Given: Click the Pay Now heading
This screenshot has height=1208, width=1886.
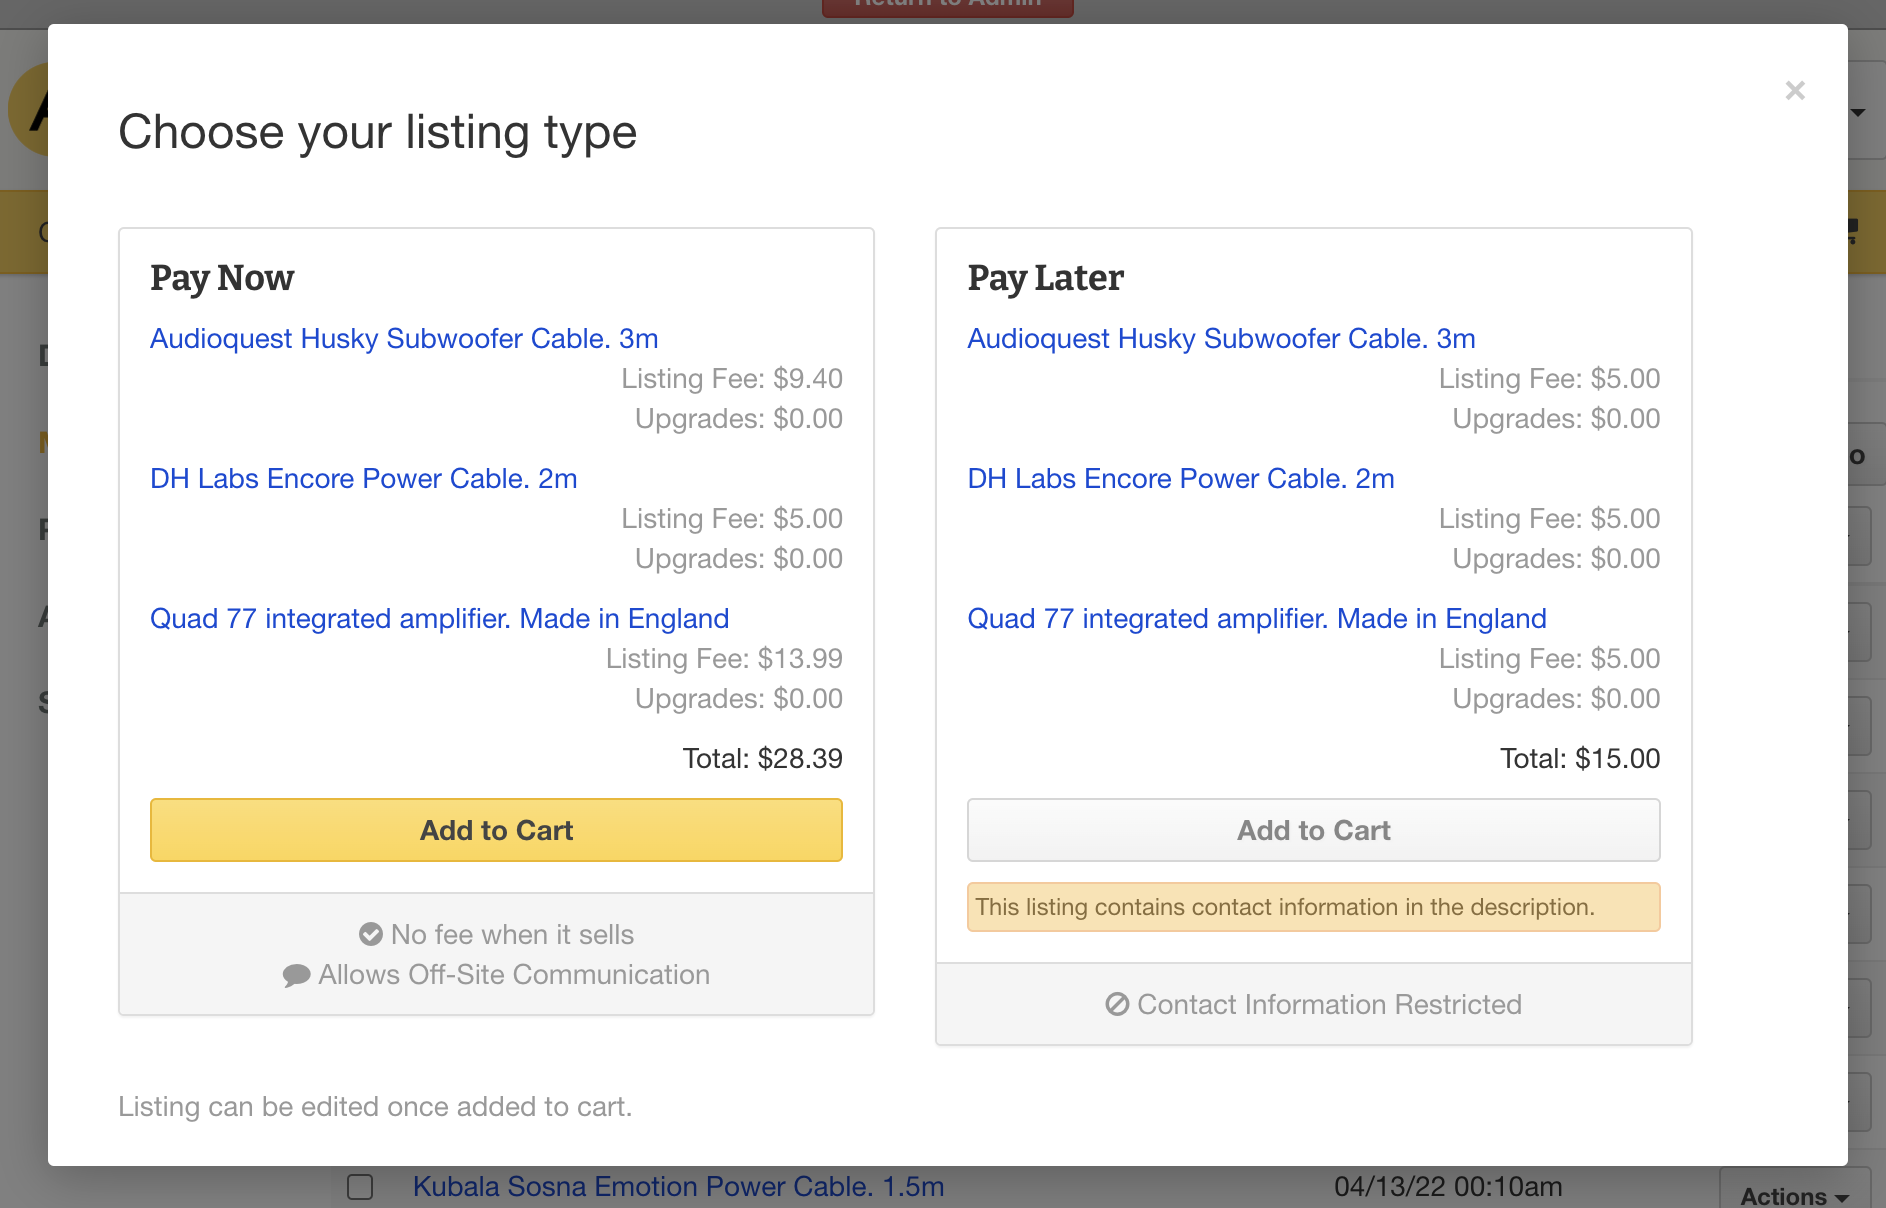Looking at the screenshot, I should (222, 278).
